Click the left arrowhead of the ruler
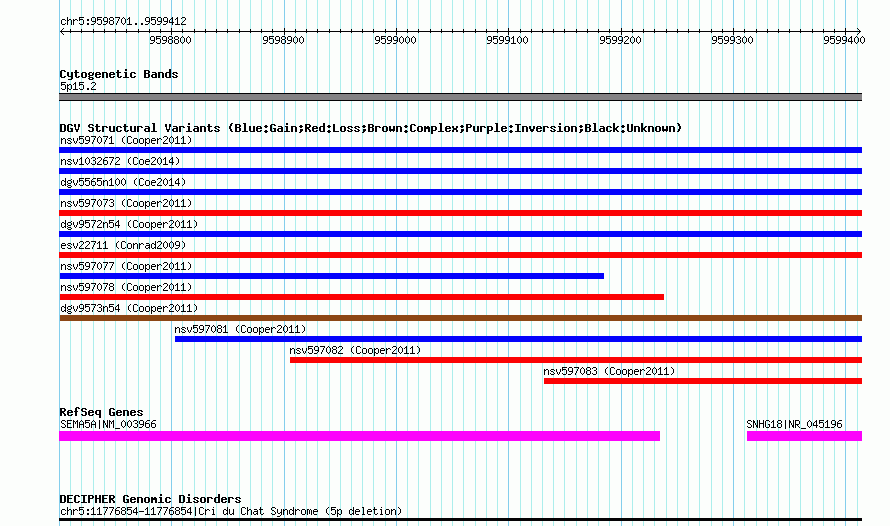Screen dimensions: 890x526 pos(62,31)
